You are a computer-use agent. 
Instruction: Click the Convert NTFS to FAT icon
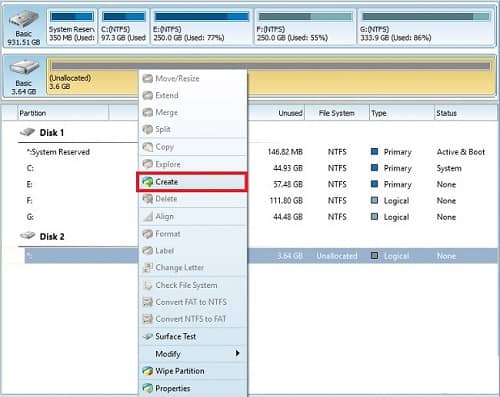click(147, 319)
